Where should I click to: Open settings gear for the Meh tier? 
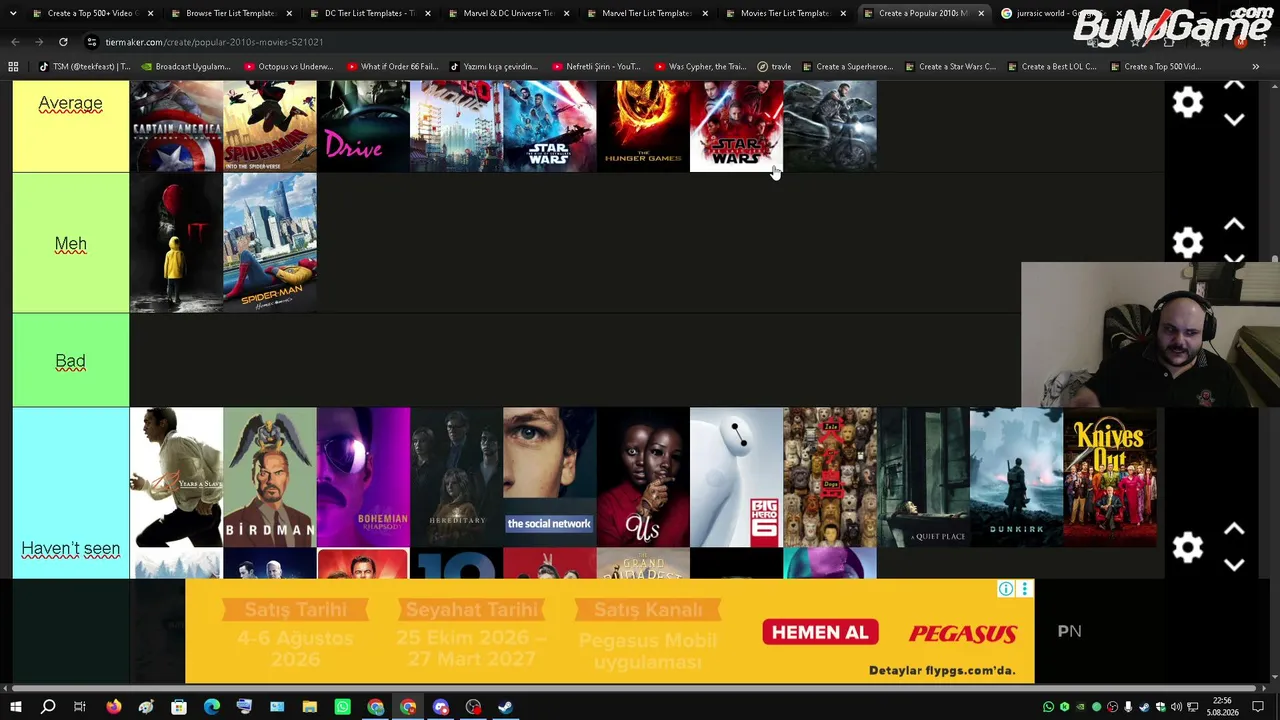point(1187,243)
